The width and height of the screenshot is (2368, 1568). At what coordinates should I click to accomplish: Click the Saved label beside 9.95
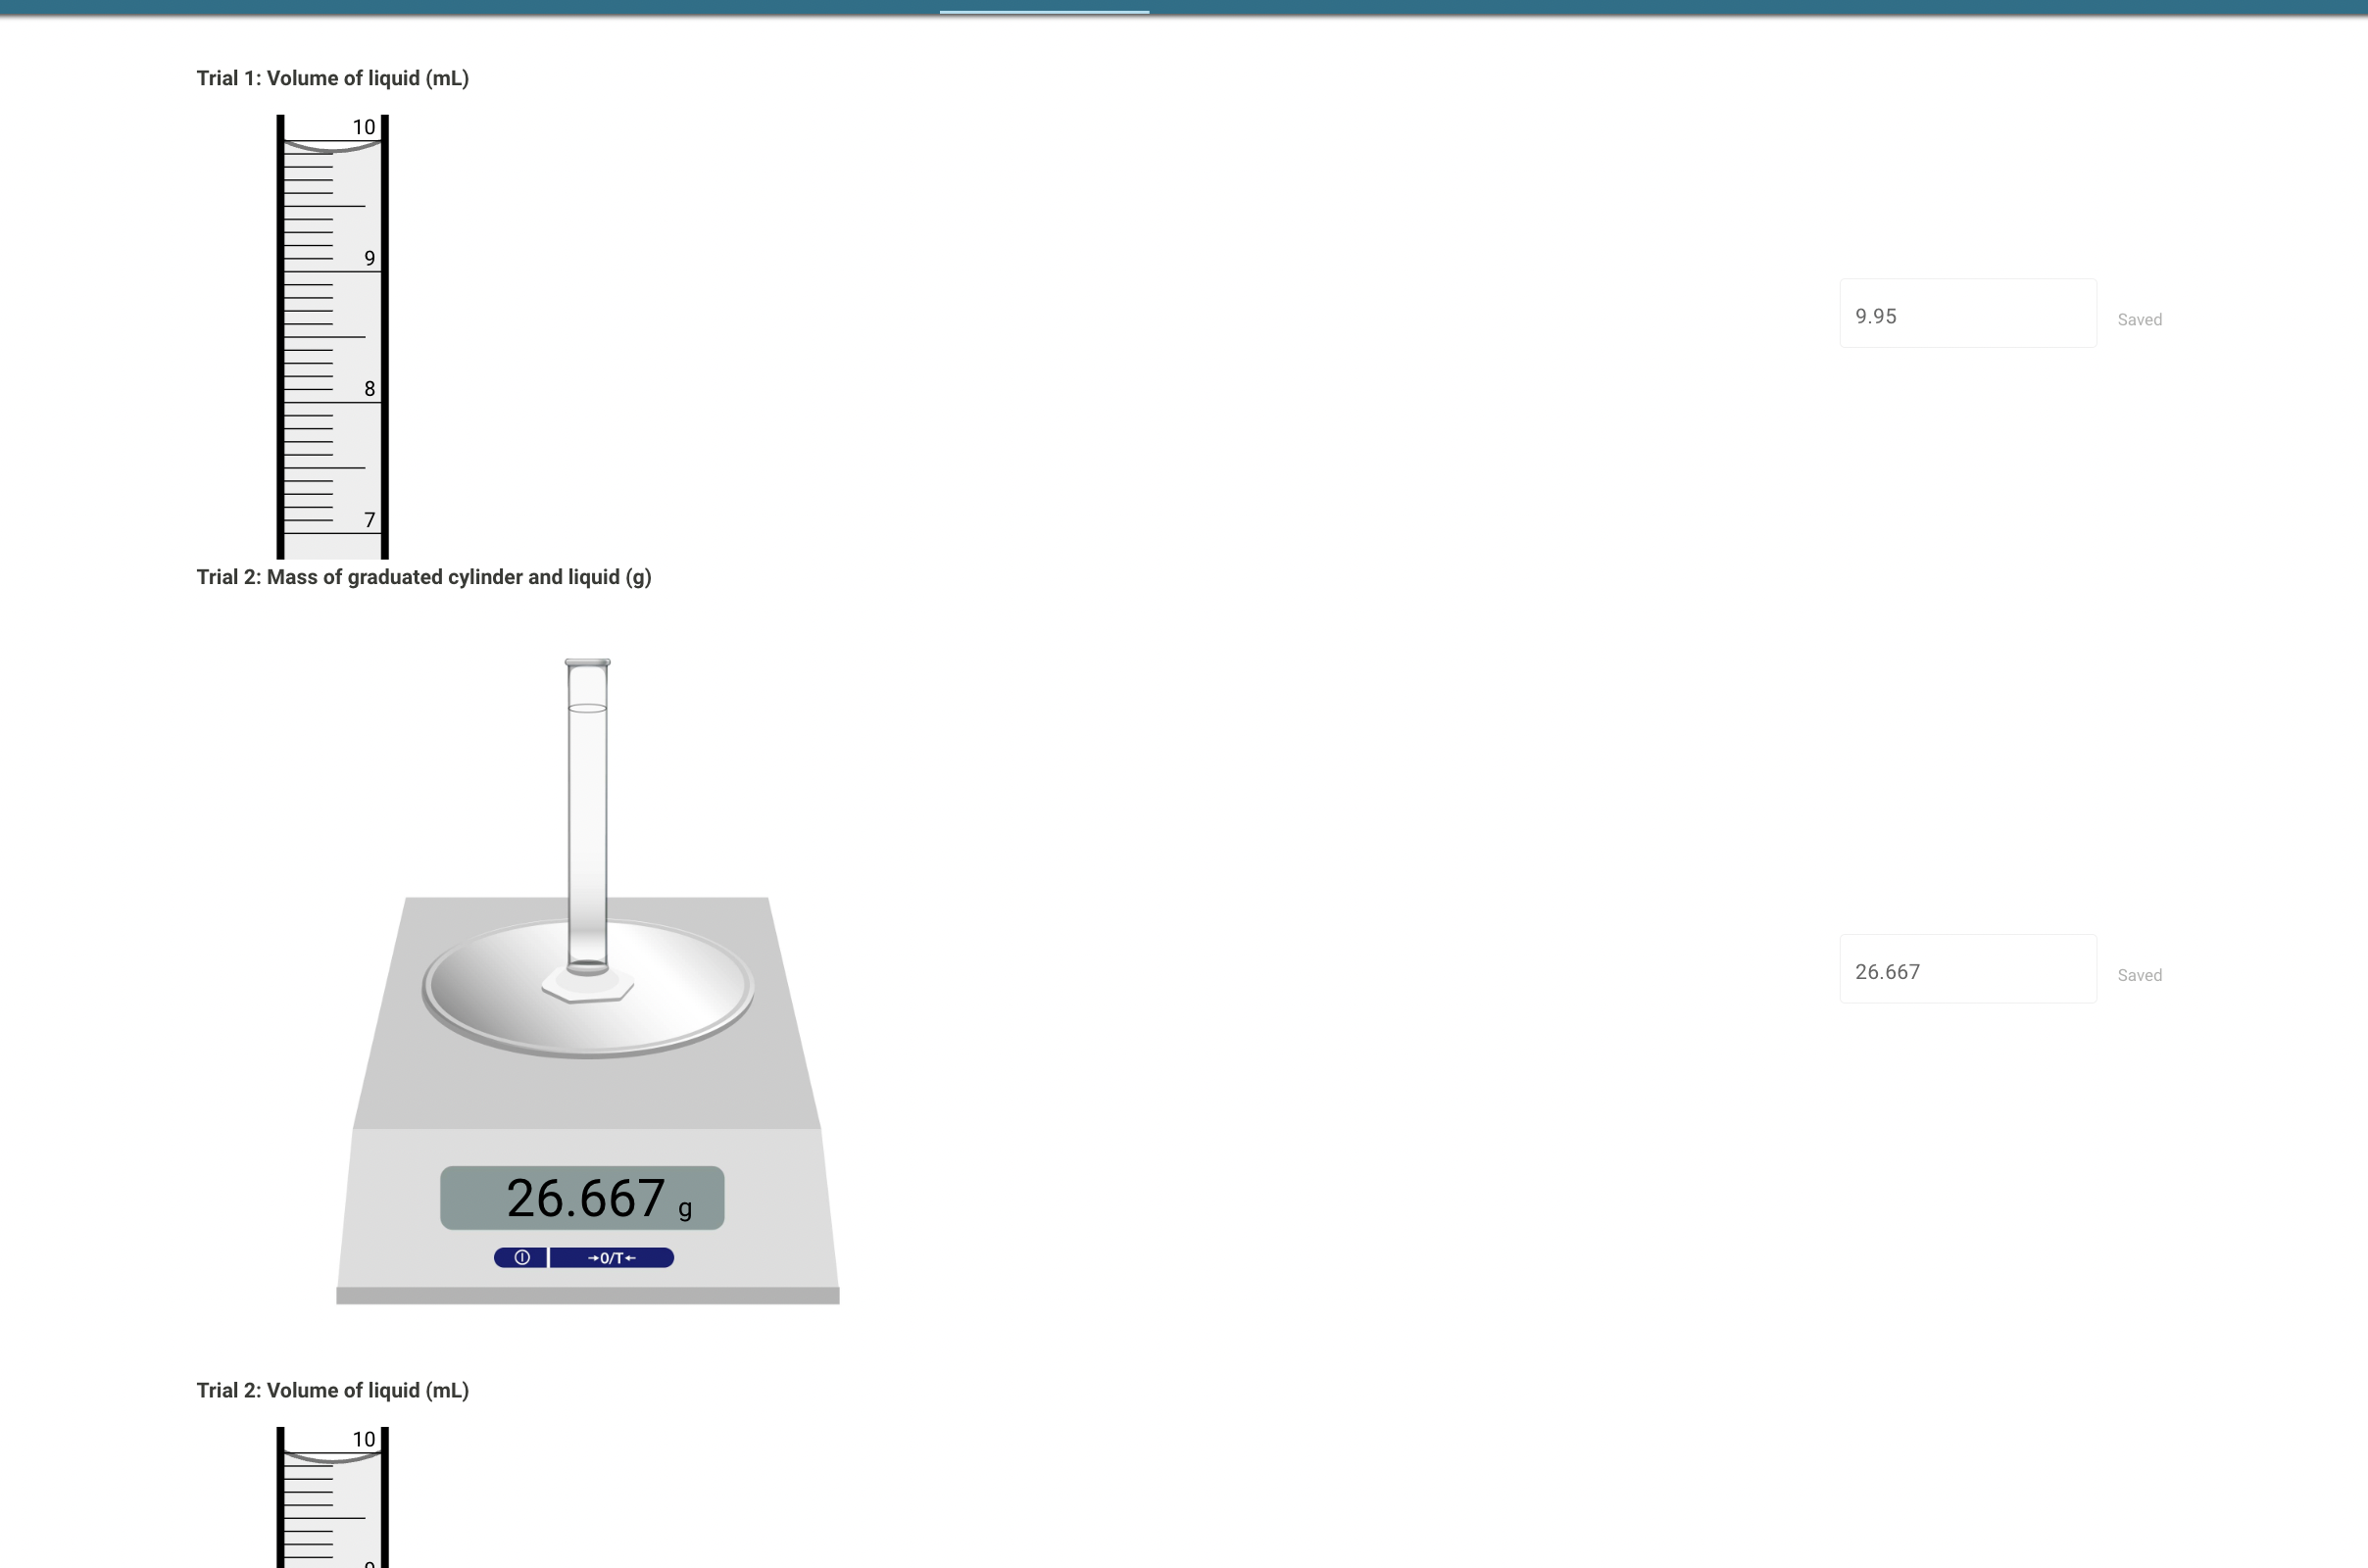pyautogui.click(x=2139, y=320)
